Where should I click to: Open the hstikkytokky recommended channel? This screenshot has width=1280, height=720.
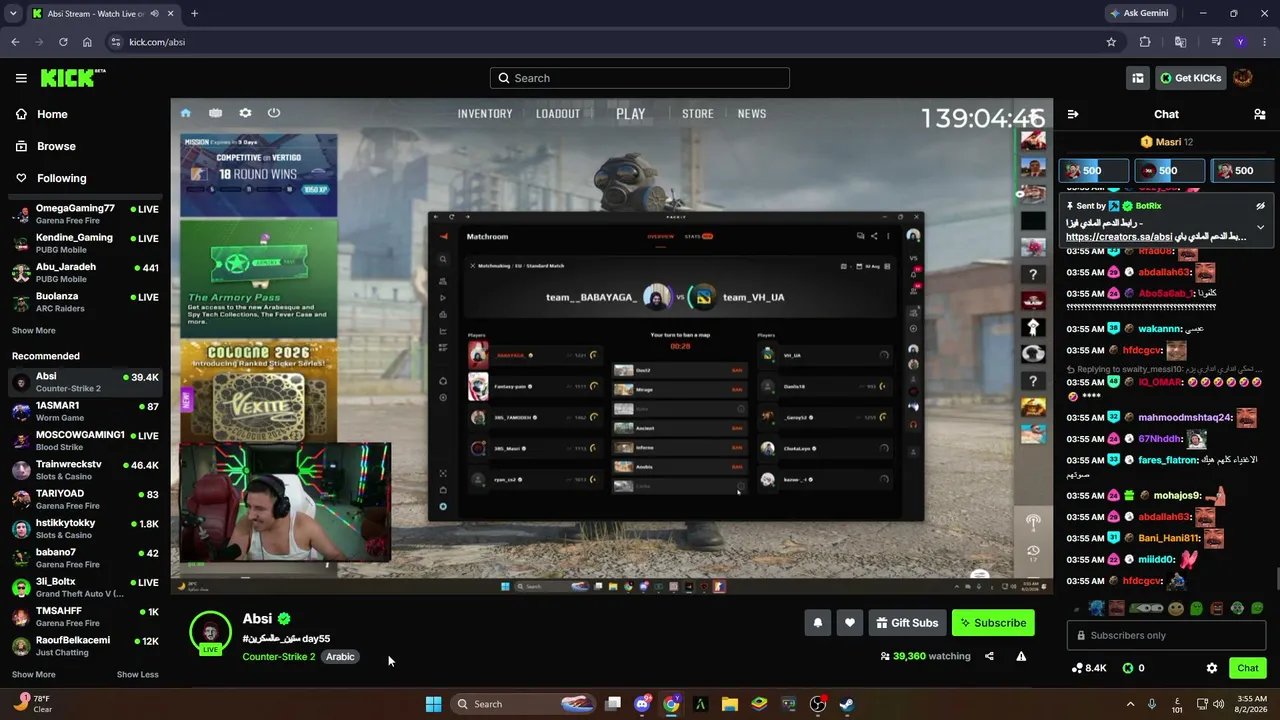pyautogui.click(x=85, y=529)
